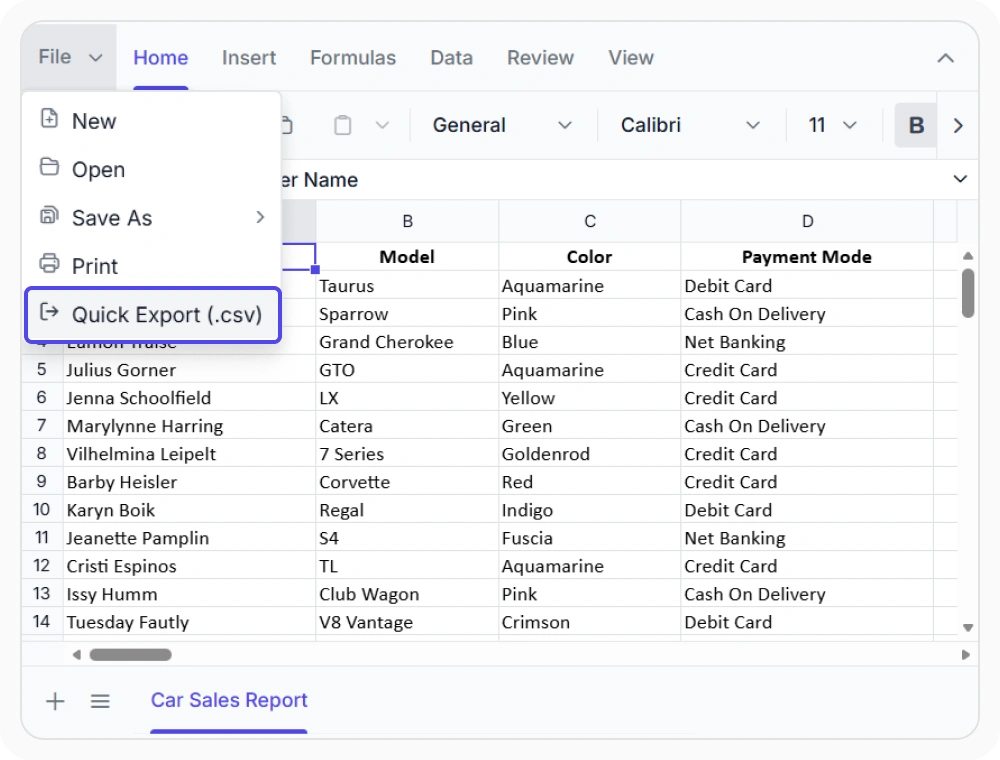Screen dimensions: 1000x760
Task: Select row 10 header
Action: point(42,509)
